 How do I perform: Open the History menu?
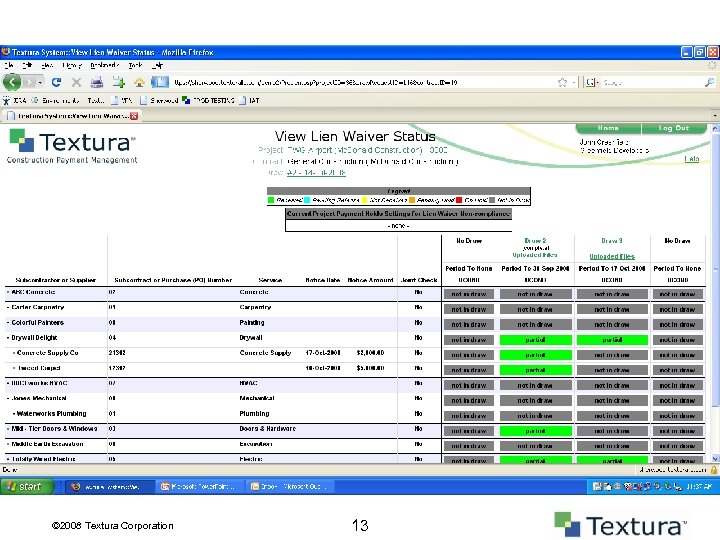72,66
